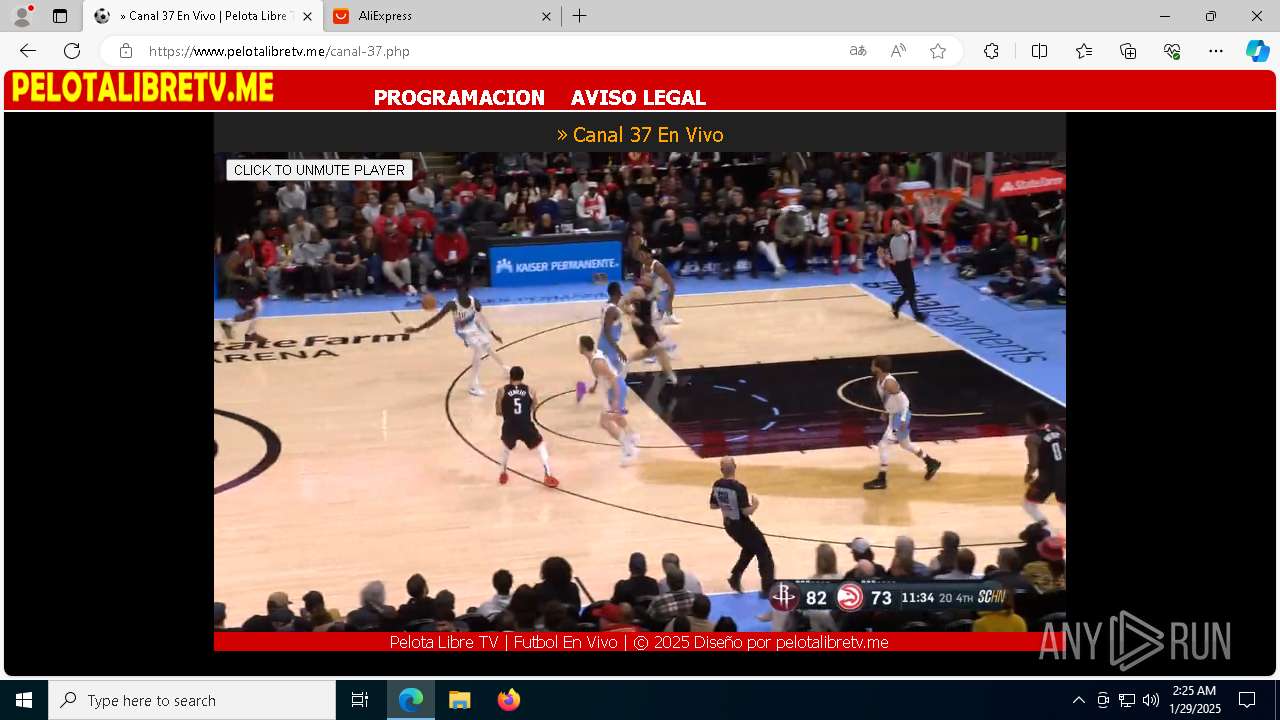Open the Favorites list
Screen dimensions: 1280x720
click(x=1084, y=51)
